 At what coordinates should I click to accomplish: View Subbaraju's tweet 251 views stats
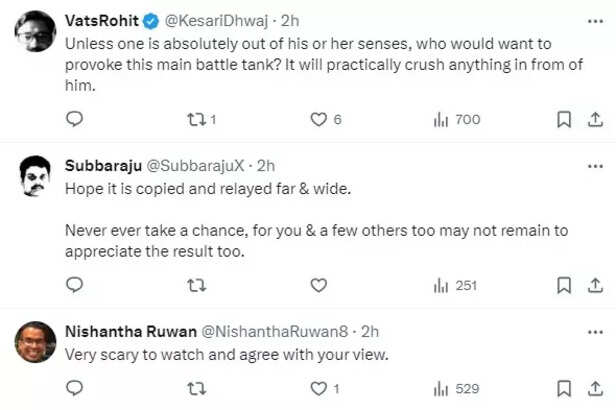click(x=441, y=285)
